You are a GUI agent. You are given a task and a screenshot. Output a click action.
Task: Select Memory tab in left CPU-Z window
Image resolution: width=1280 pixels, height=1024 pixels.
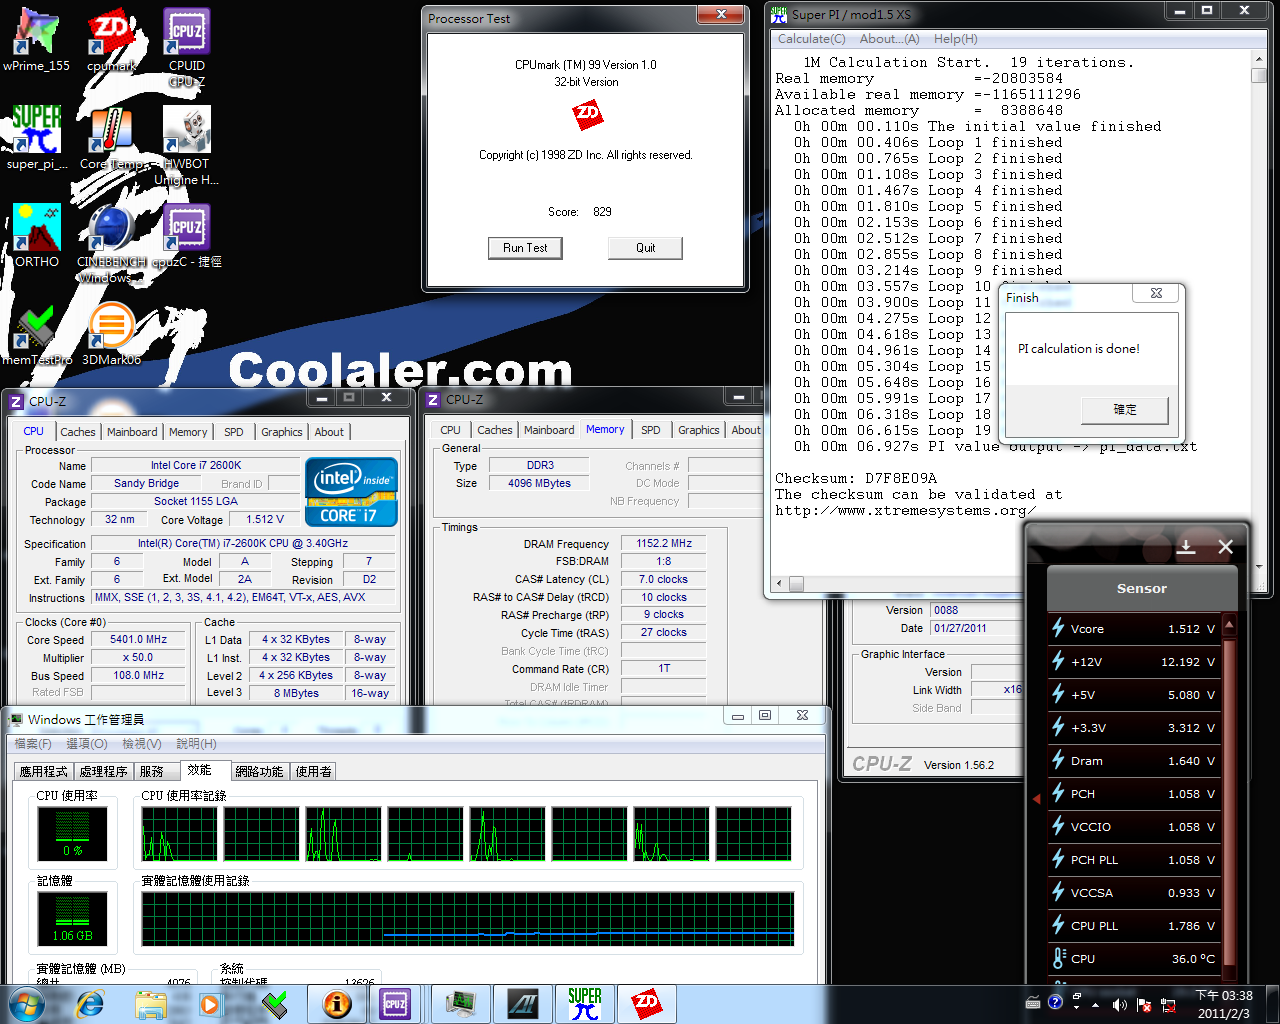click(188, 432)
